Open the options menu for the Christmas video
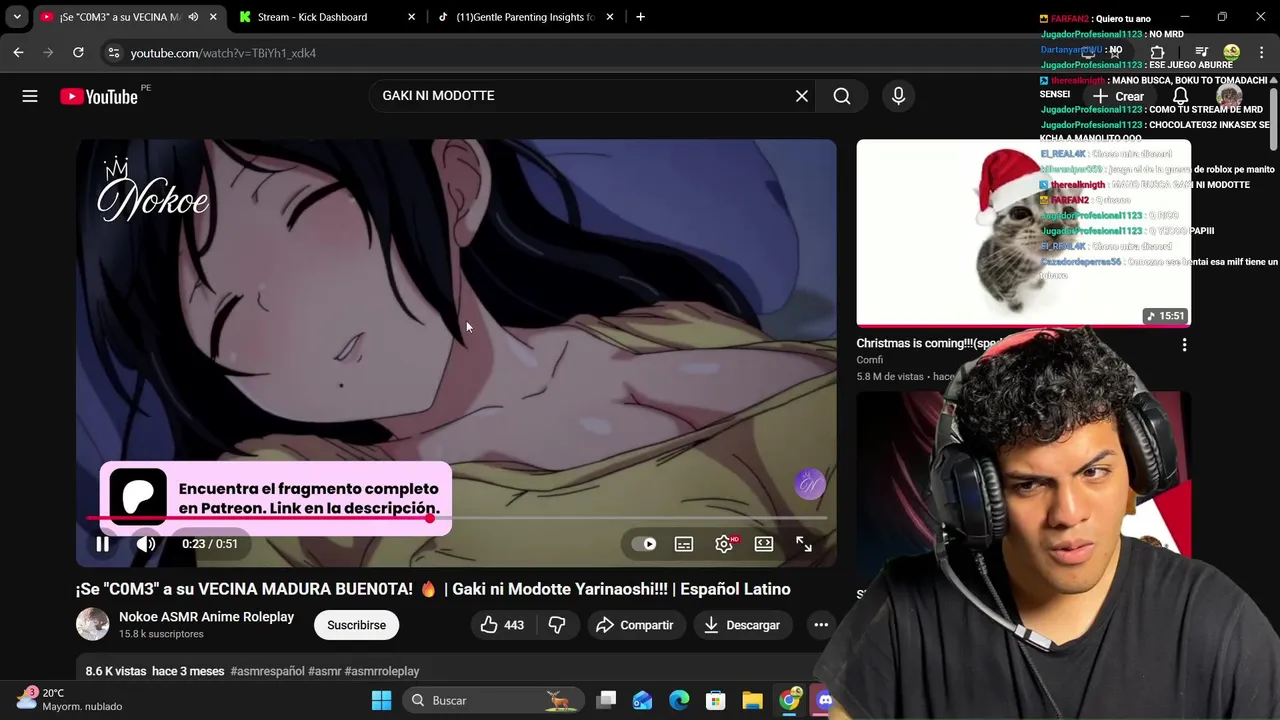Screen dimensions: 1280x720 pos(1184,344)
